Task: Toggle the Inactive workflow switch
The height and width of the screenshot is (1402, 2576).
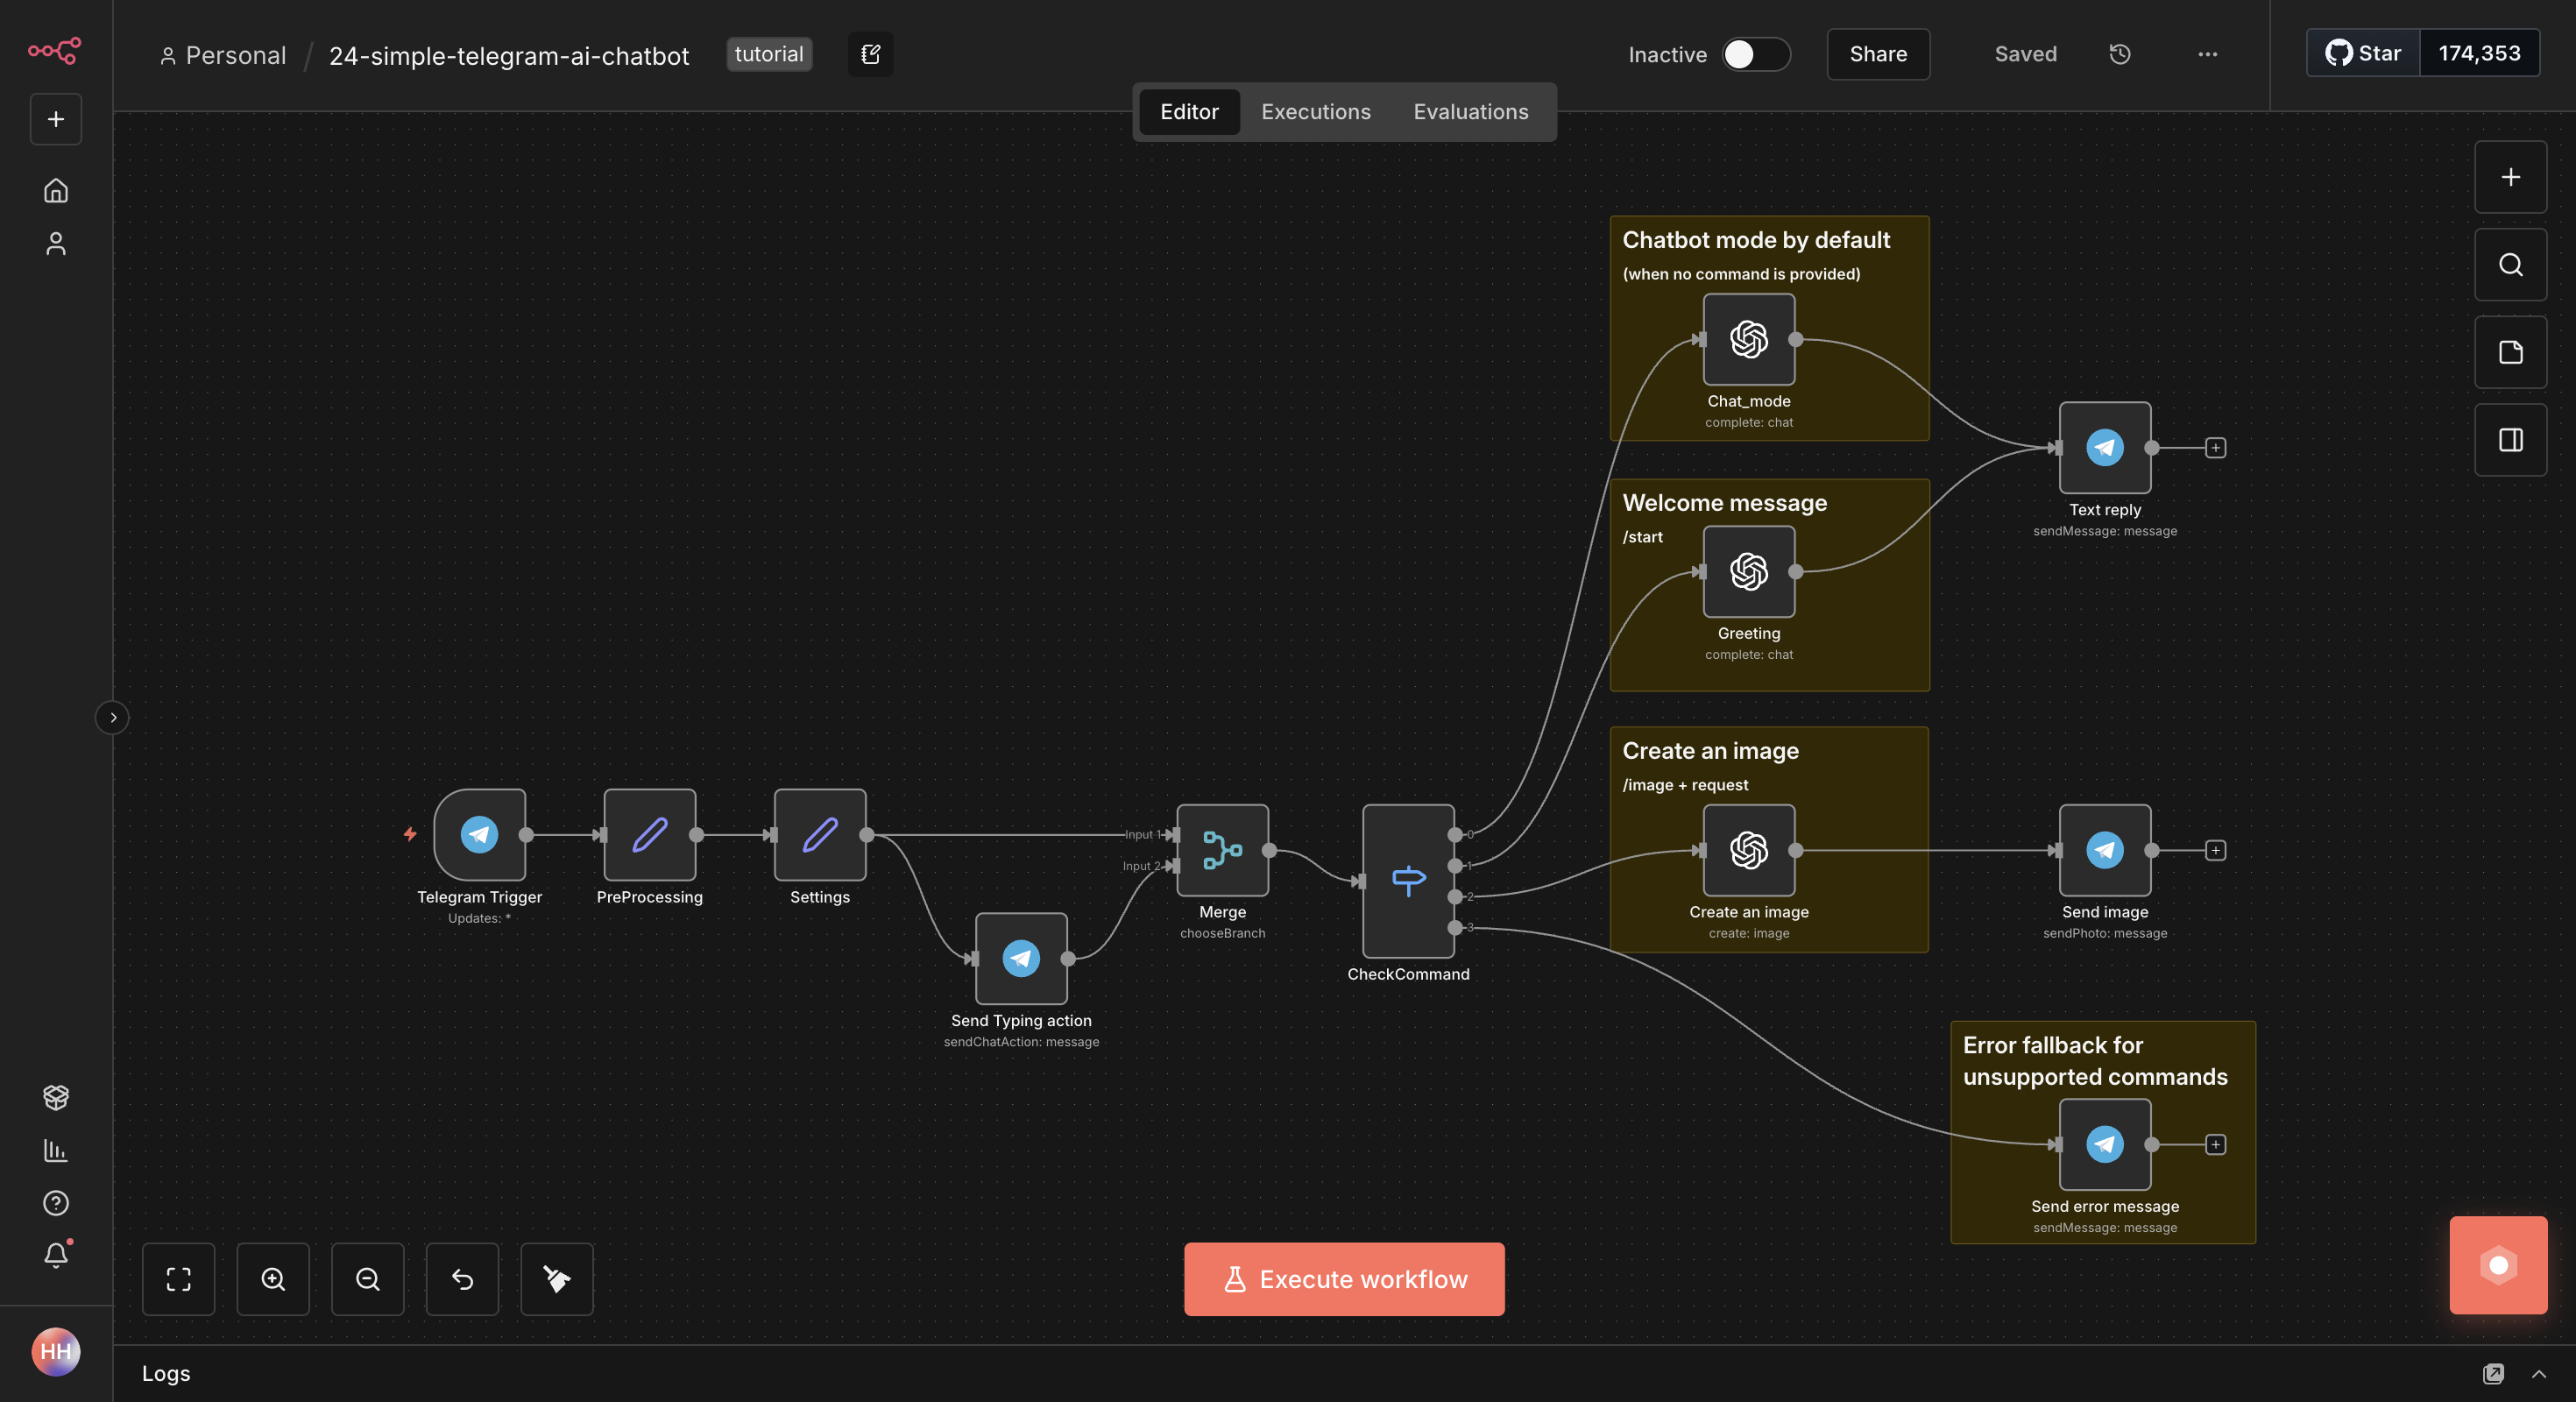Action: [1755, 54]
